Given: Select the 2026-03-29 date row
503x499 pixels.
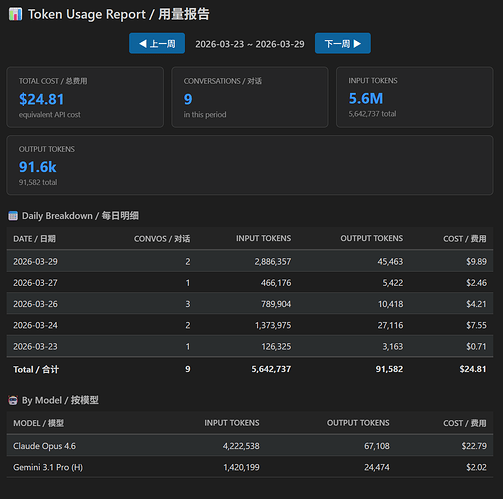Looking at the screenshot, I should click(x=250, y=261).
